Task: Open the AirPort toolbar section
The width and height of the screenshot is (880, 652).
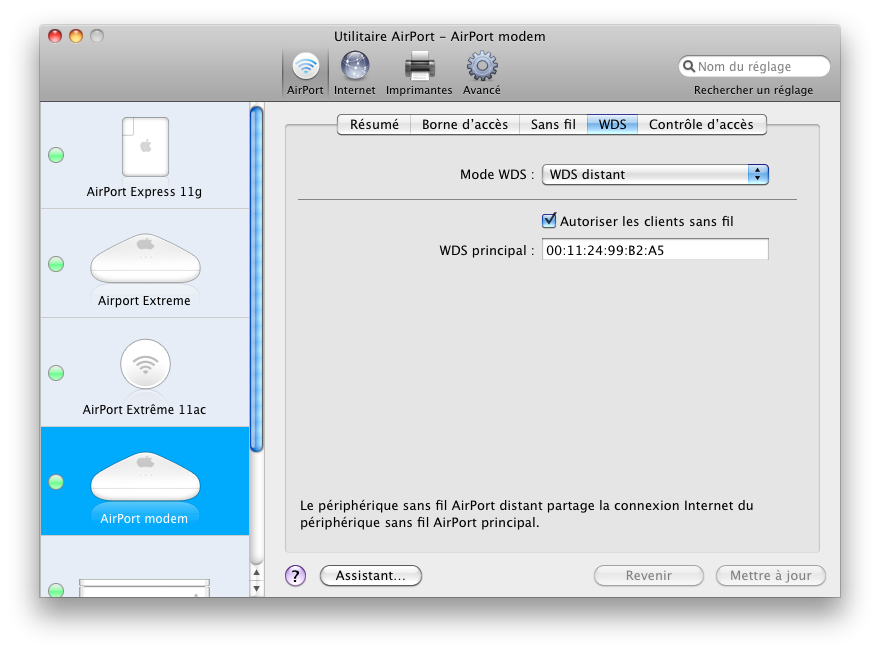Action: (x=305, y=74)
